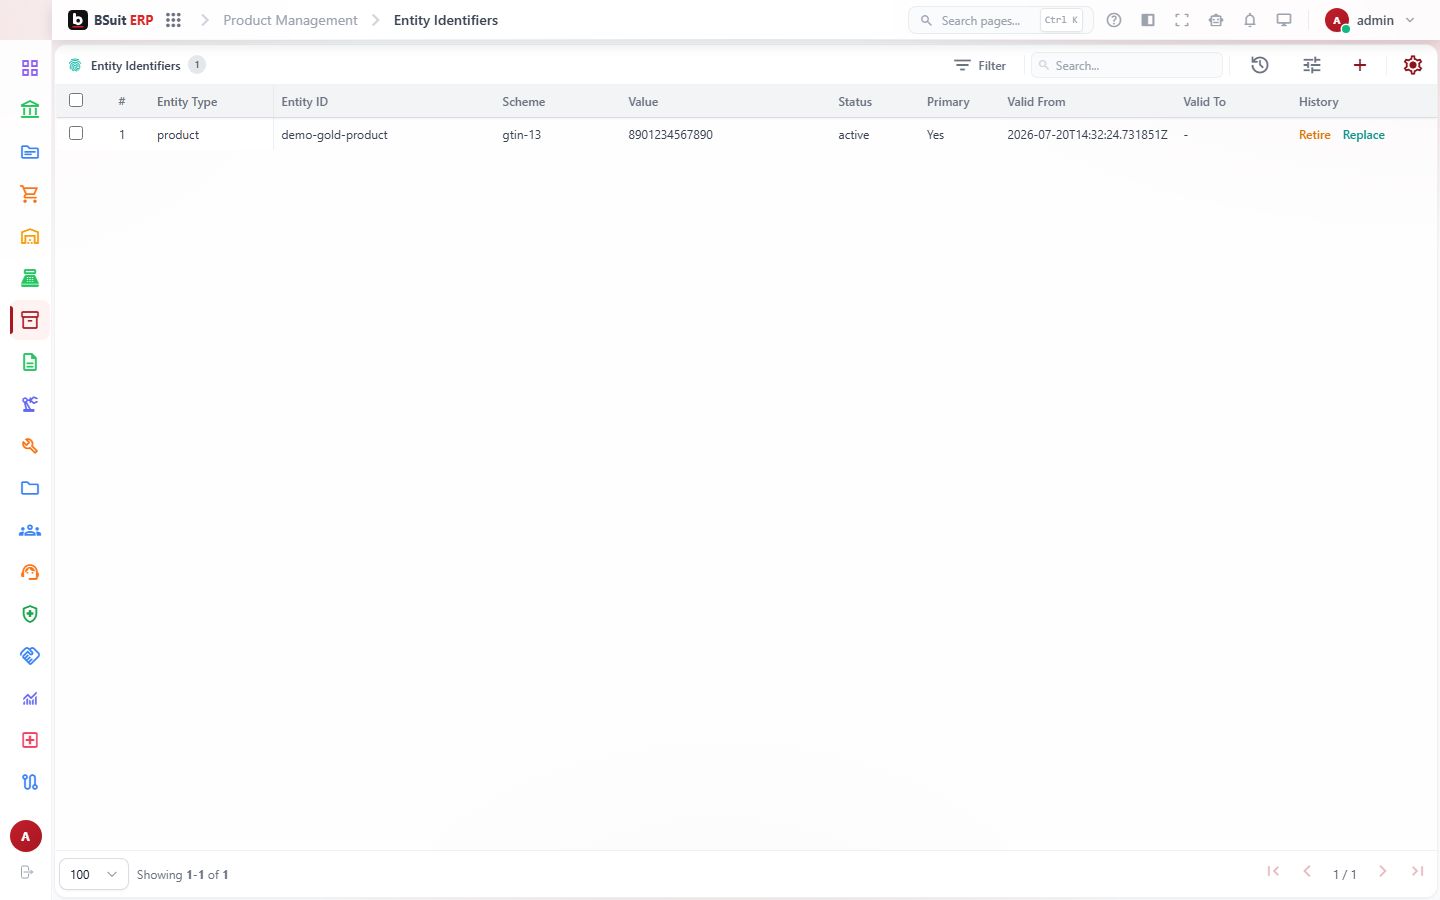Toggle fullscreen mode icon
Image resolution: width=1440 pixels, height=900 pixels.
[1182, 20]
